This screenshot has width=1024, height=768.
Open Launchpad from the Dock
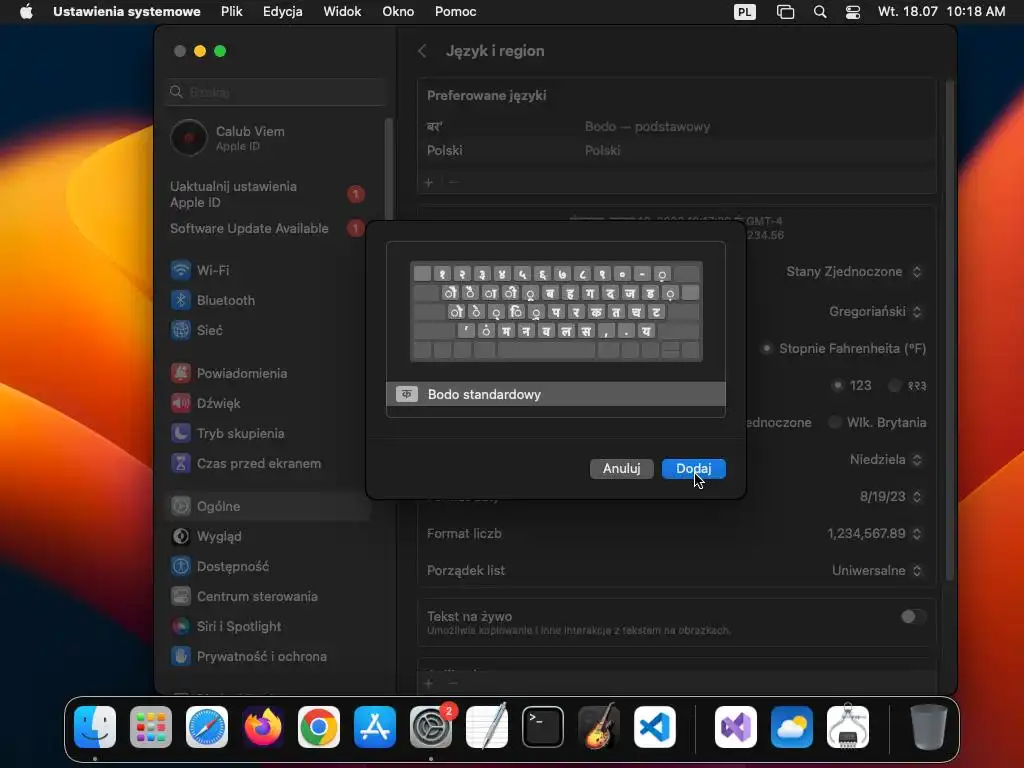pos(151,727)
